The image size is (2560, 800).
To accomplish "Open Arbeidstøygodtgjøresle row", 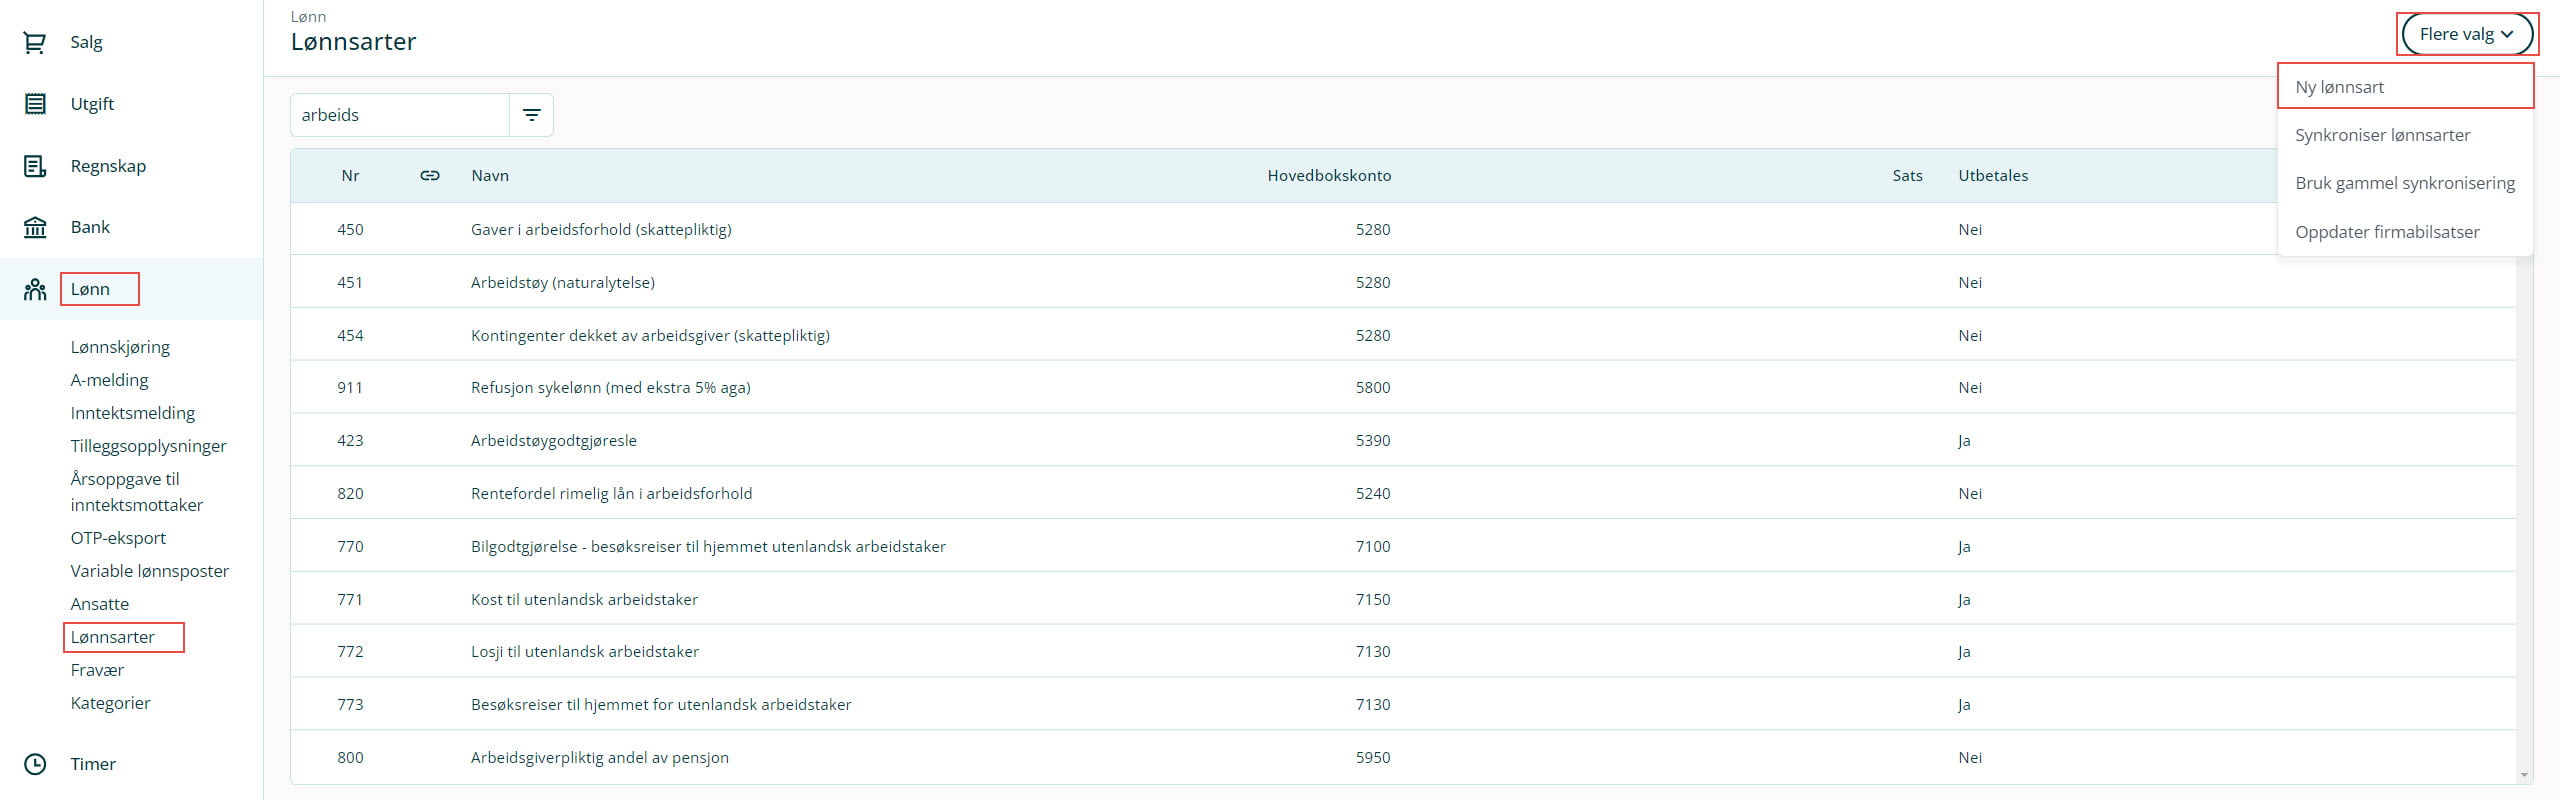I will [x=1403, y=441].
